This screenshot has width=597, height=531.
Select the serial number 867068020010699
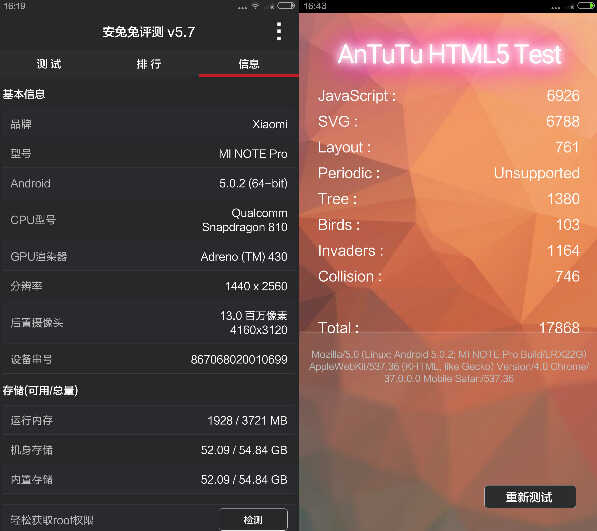pyautogui.click(x=239, y=359)
